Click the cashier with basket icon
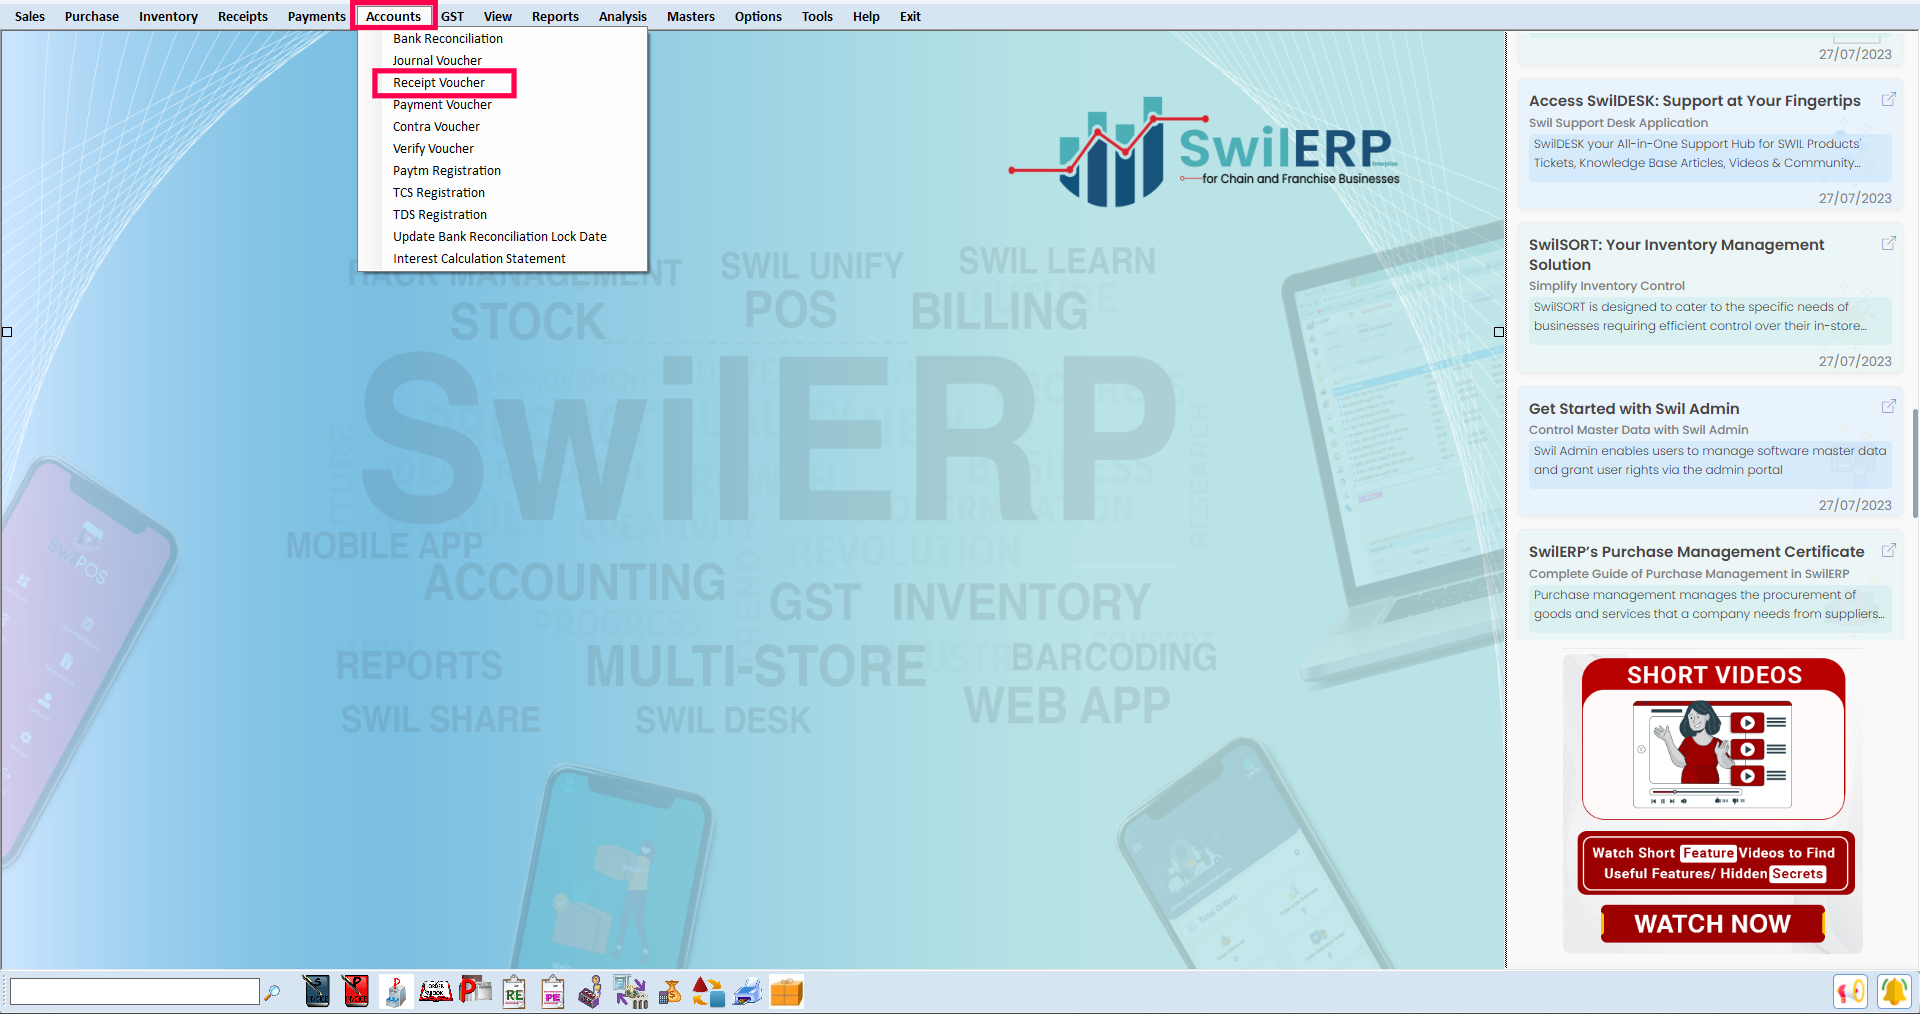 [591, 991]
